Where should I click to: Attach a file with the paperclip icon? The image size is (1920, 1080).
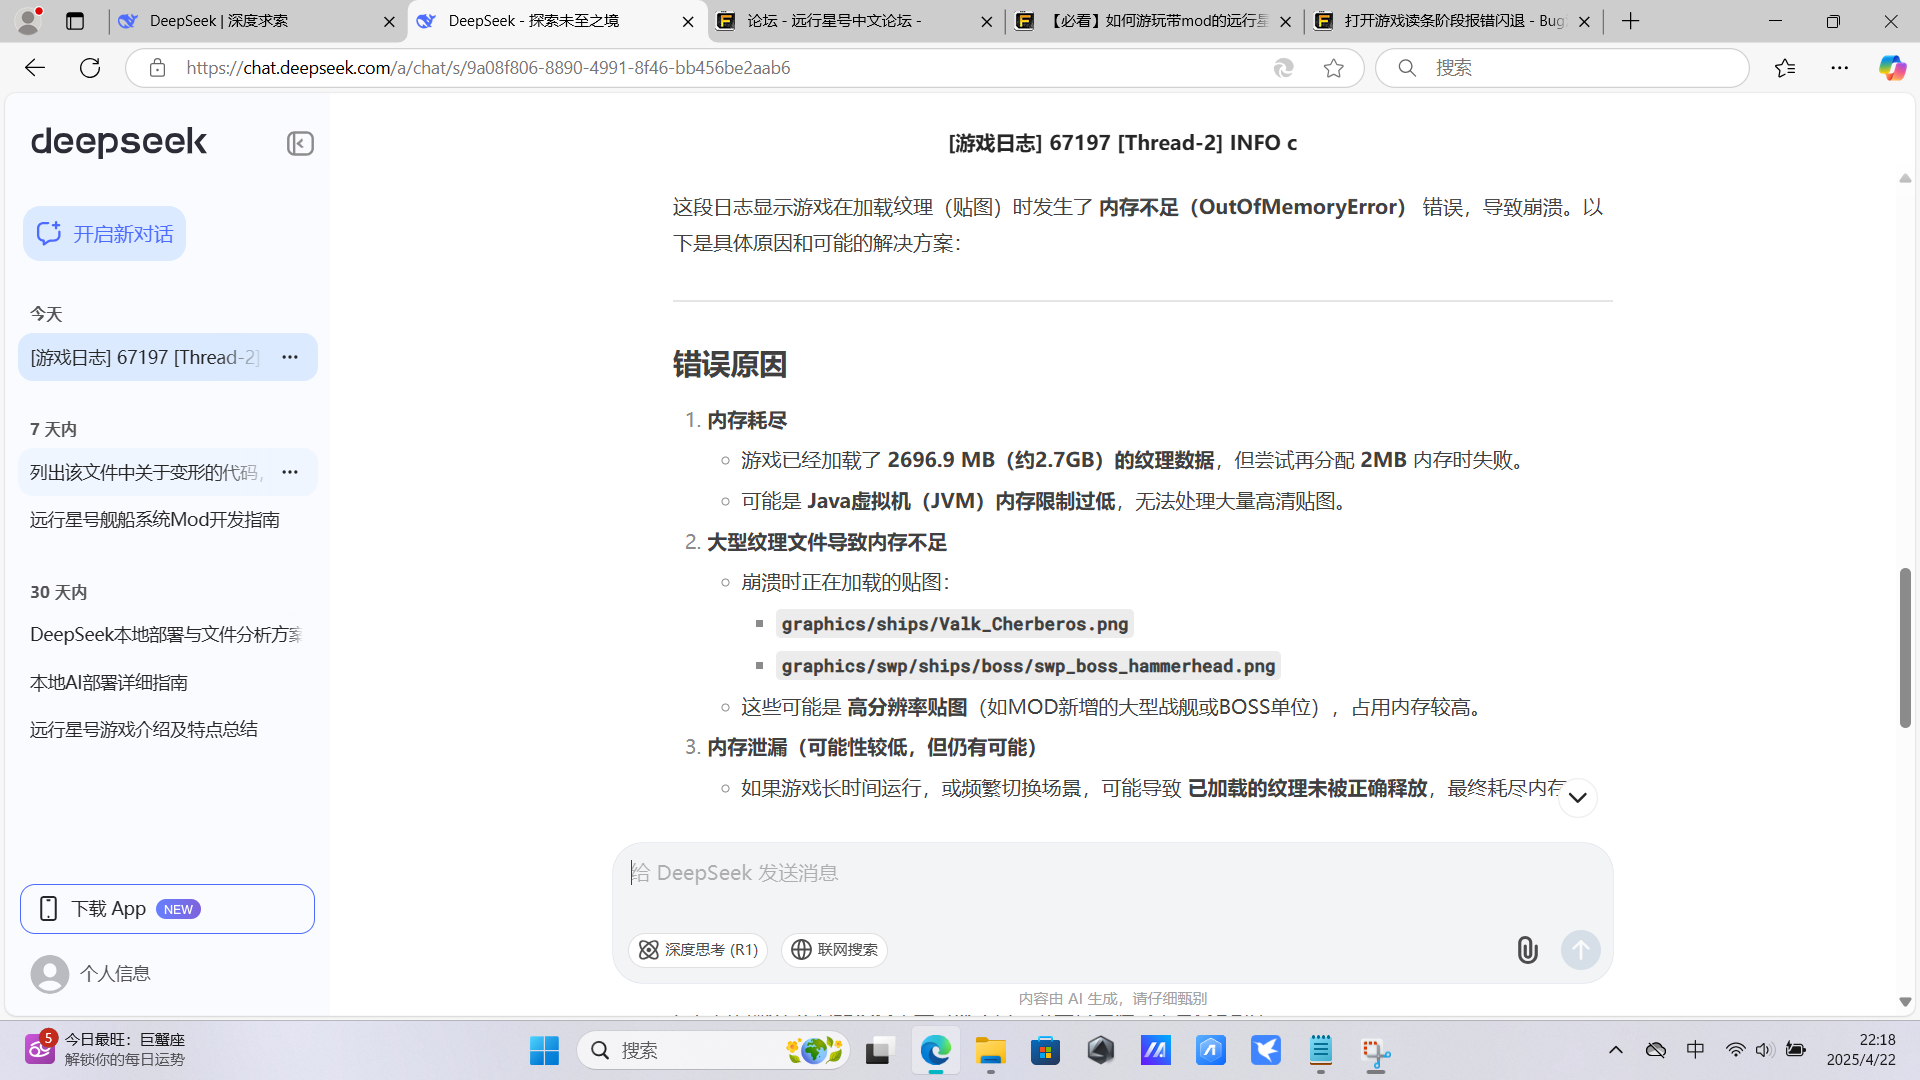point(1527,950)
